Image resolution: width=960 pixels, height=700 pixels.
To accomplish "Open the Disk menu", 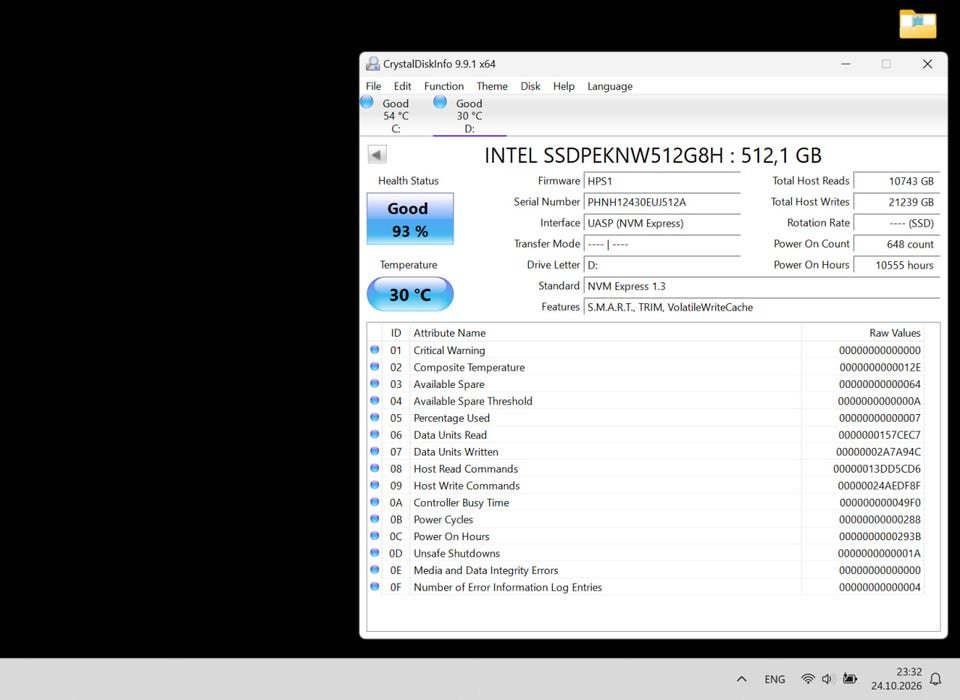I will tap(530, 86).
